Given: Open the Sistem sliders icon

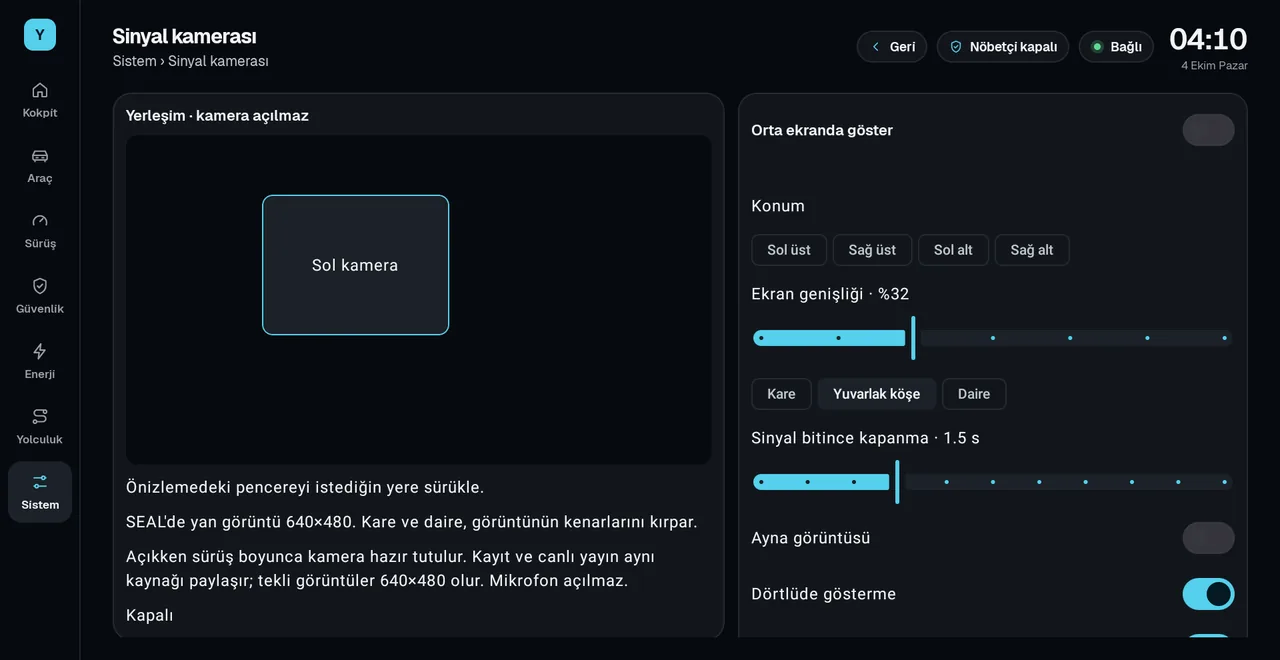Looking at the screenshot, I should (40, 482).
